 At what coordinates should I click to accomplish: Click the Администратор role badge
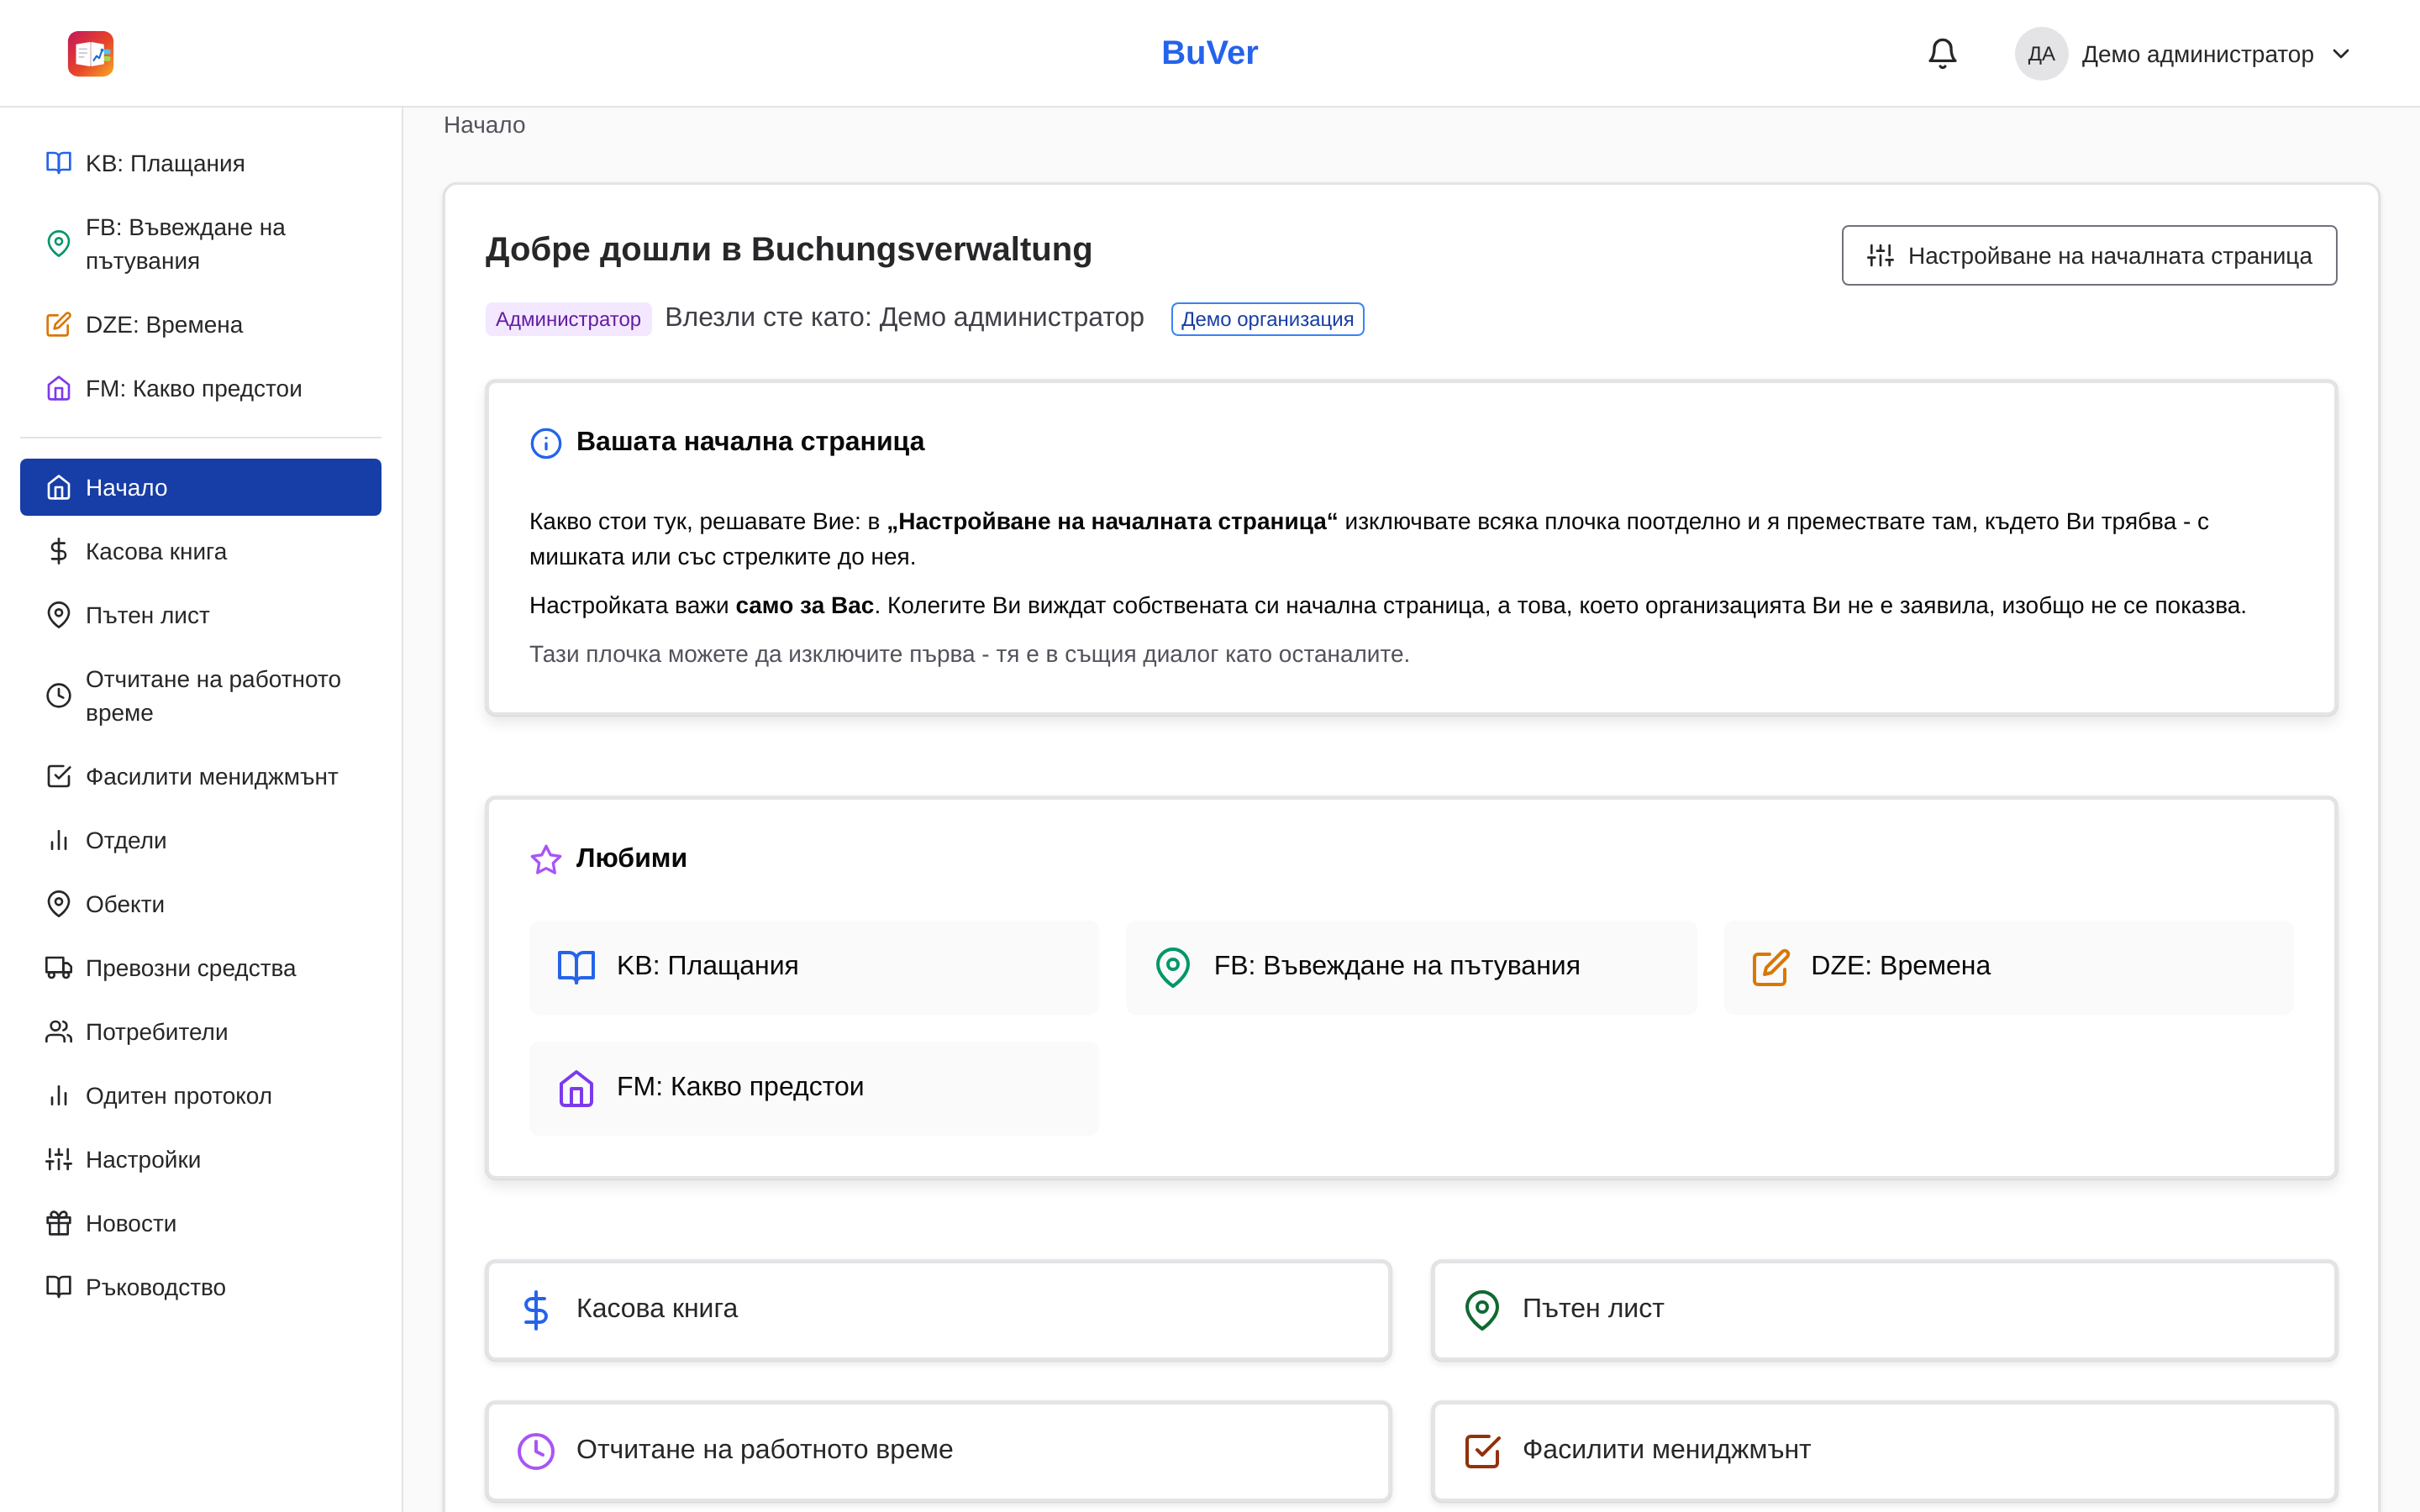pos(568,319)
